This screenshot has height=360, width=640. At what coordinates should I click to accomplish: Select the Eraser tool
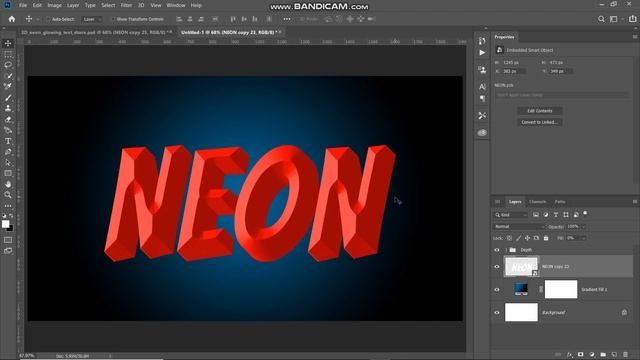coord(8,120)
